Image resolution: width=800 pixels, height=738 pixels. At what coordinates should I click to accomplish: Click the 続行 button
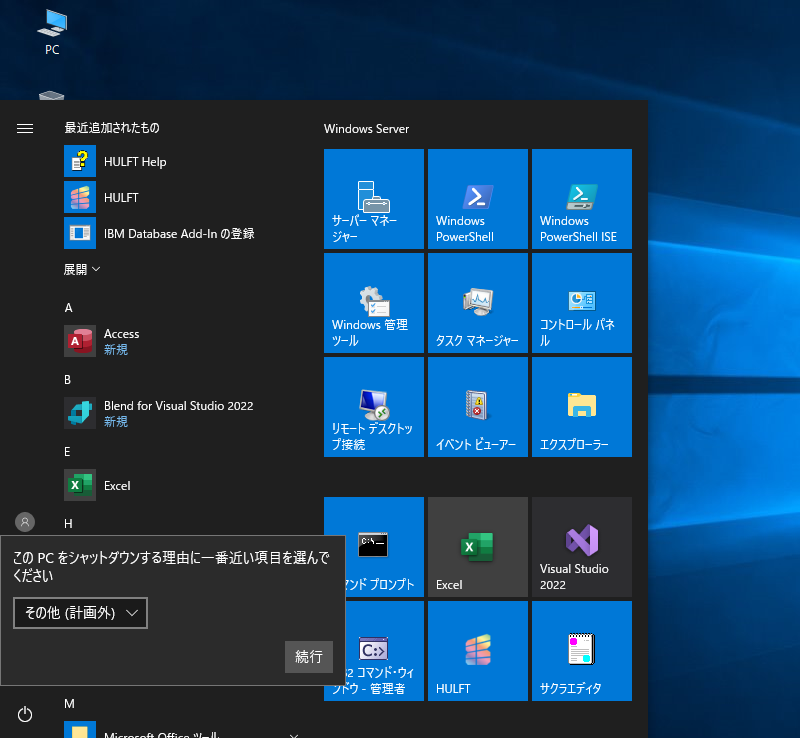309,657
